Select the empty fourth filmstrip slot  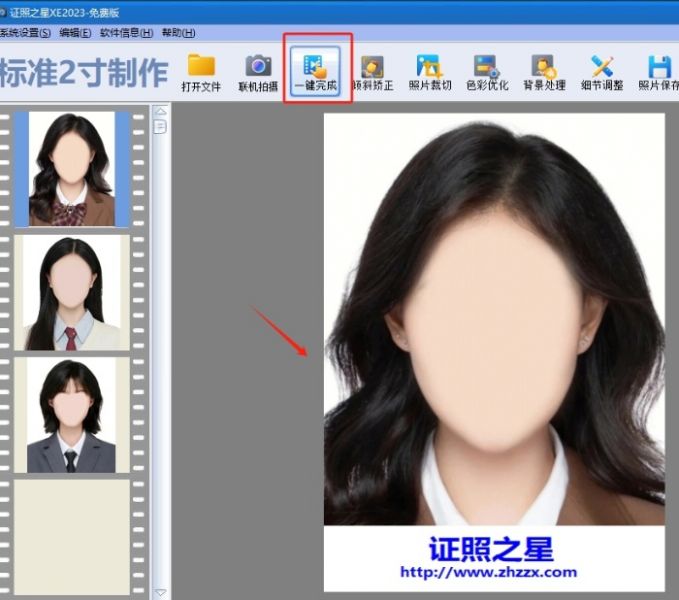(x=72, y=537)
